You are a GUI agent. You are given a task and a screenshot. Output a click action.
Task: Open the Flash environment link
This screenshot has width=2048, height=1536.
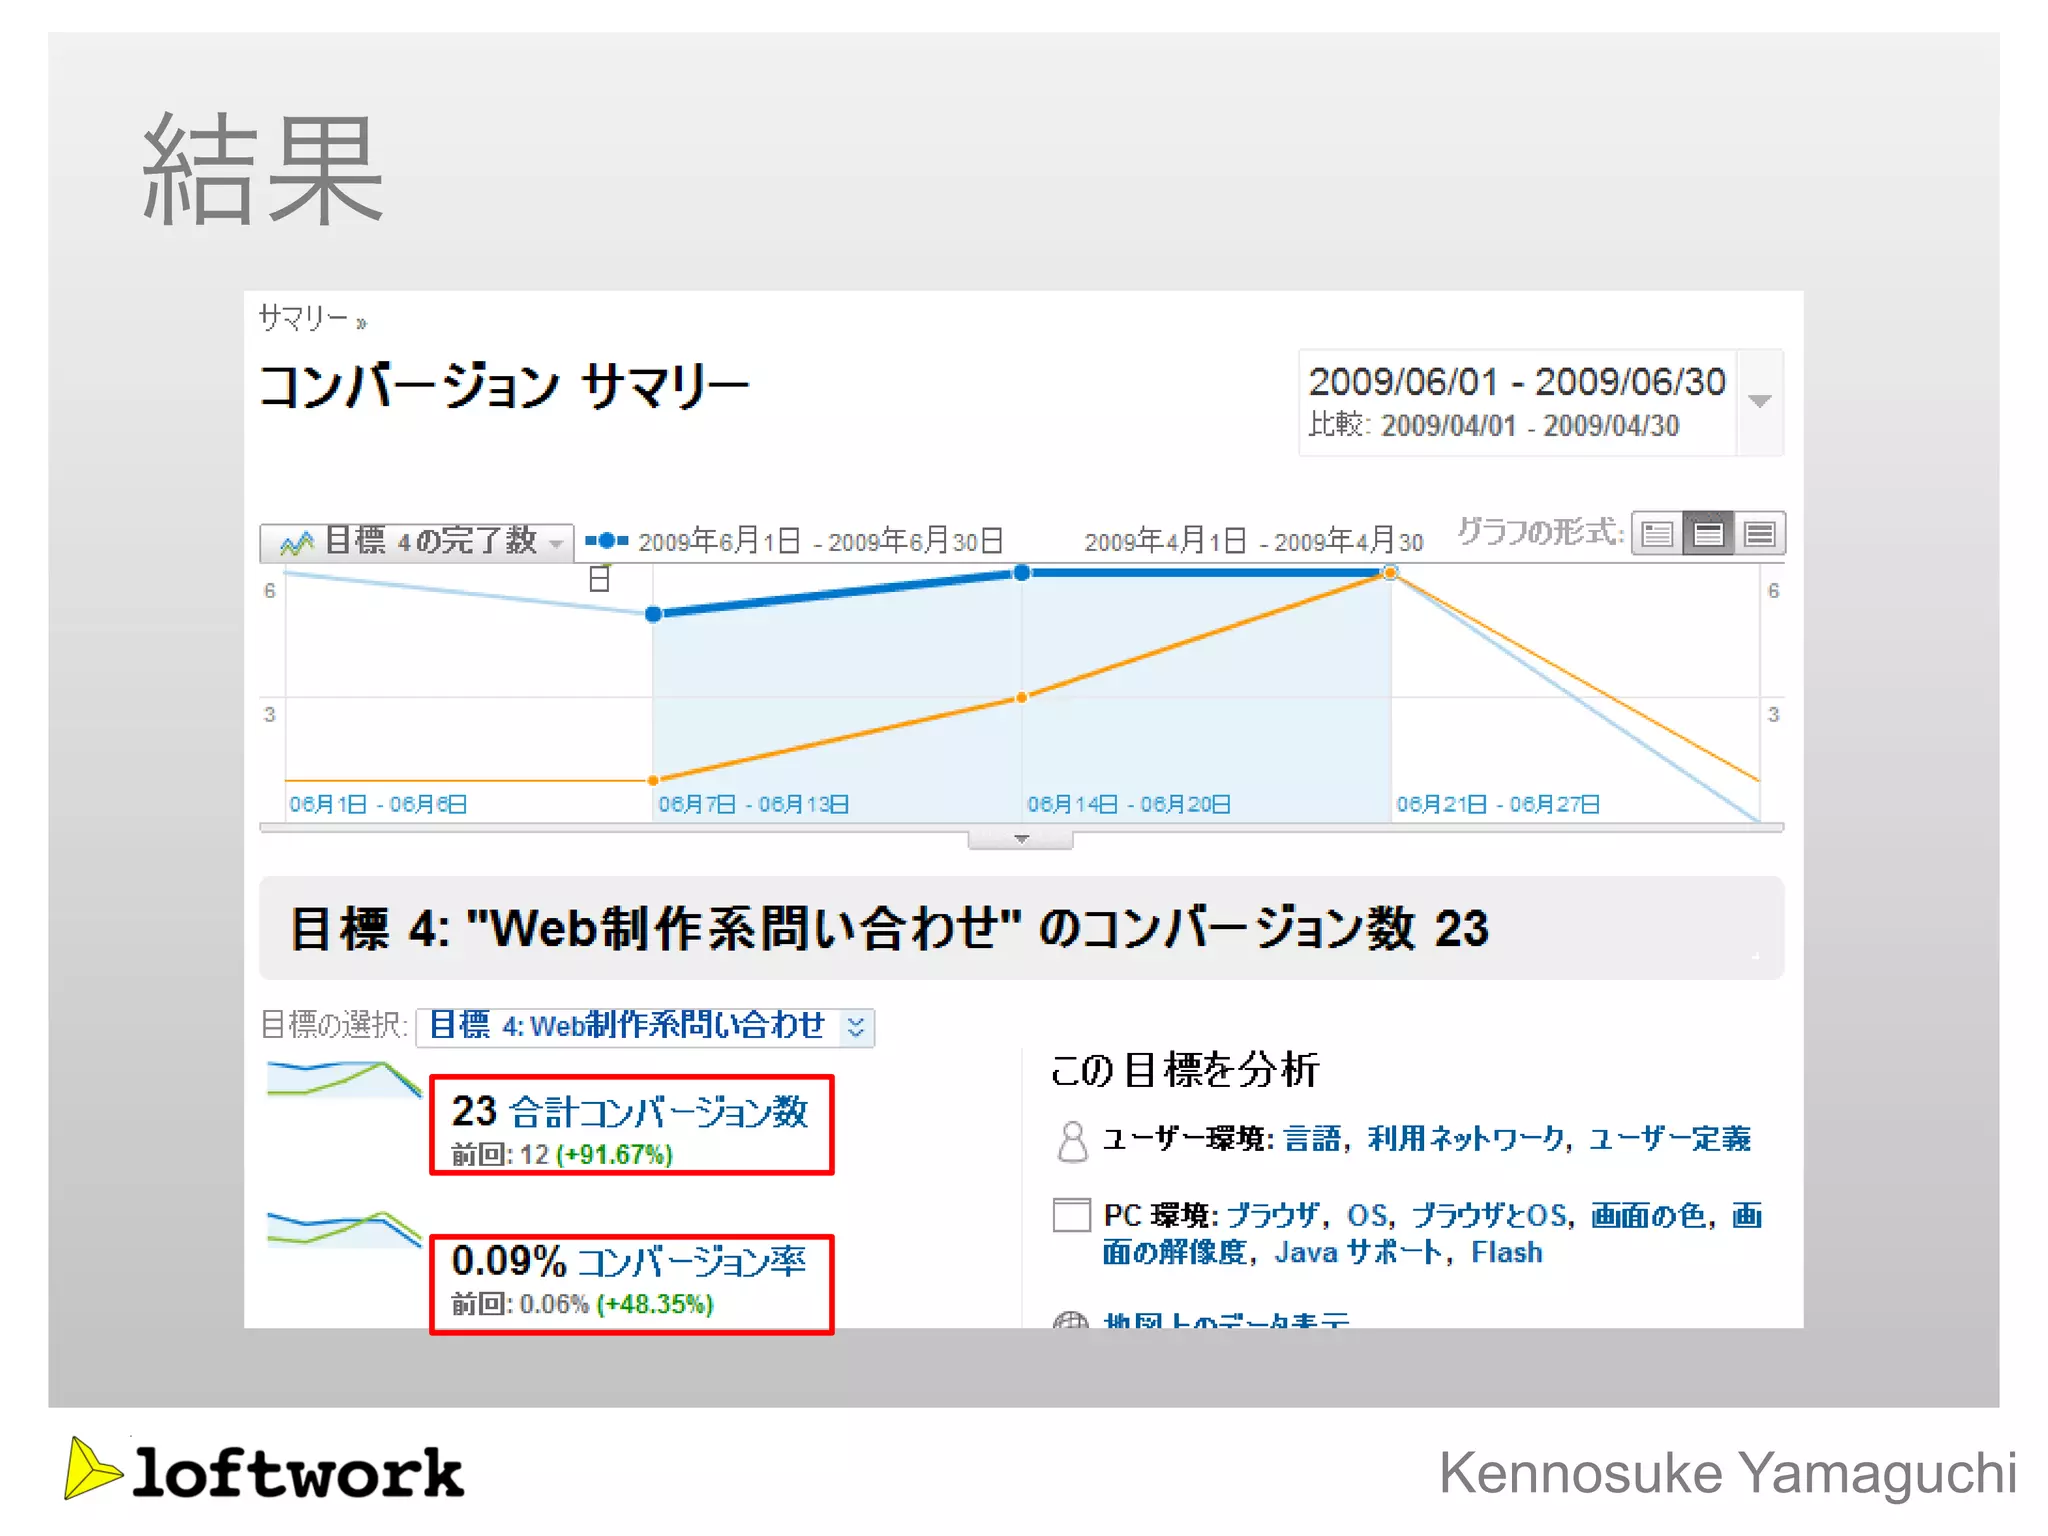[x=1506, y=1253]
